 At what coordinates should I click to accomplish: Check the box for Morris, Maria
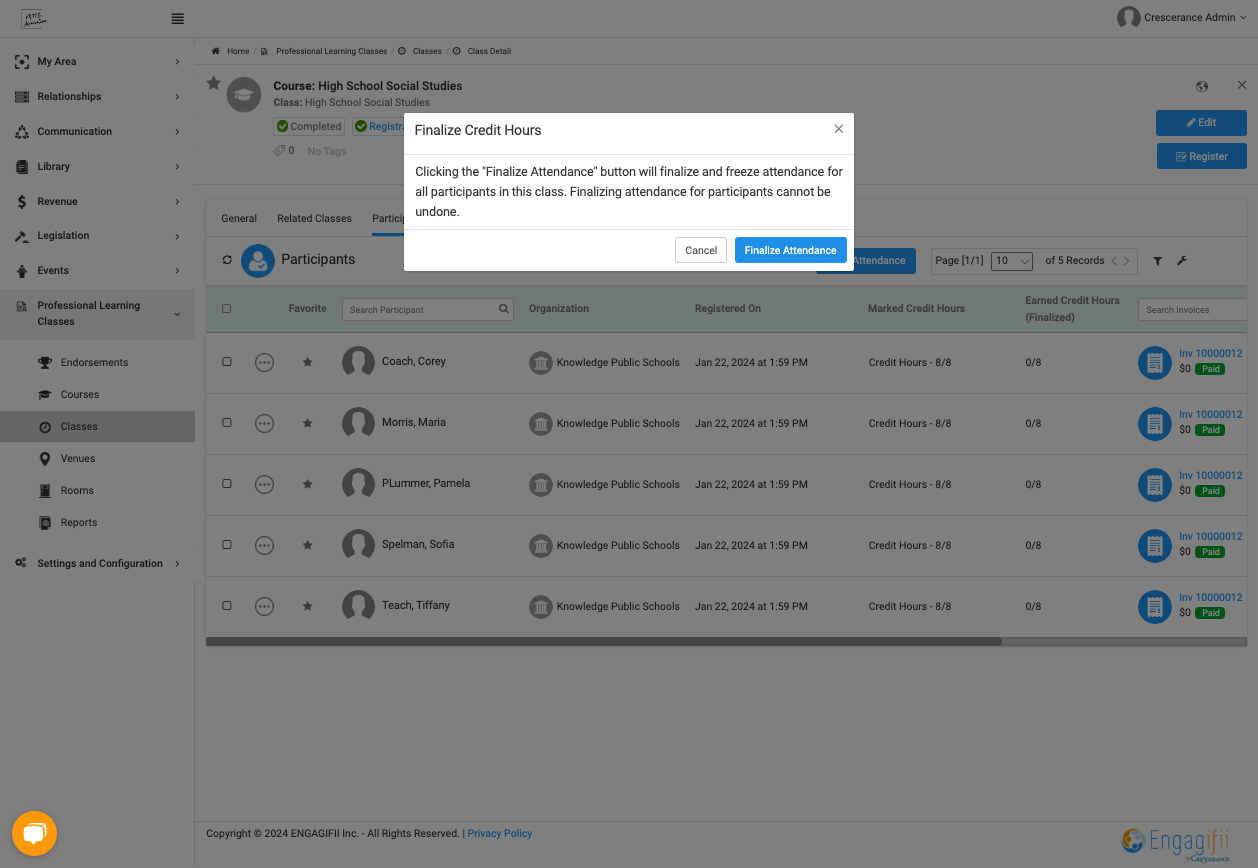click(227, 423)
